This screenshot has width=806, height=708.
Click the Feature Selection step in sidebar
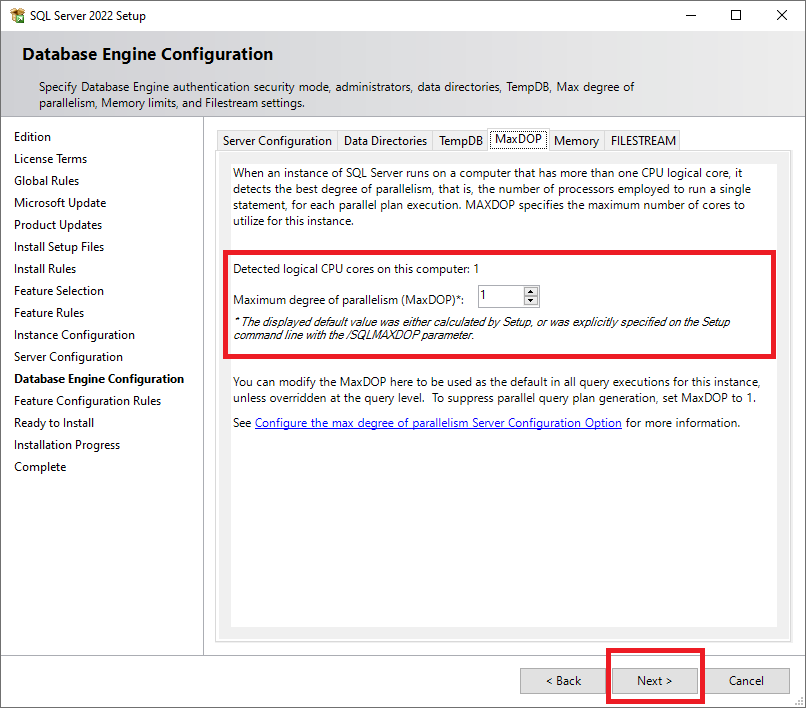point(59,291)
